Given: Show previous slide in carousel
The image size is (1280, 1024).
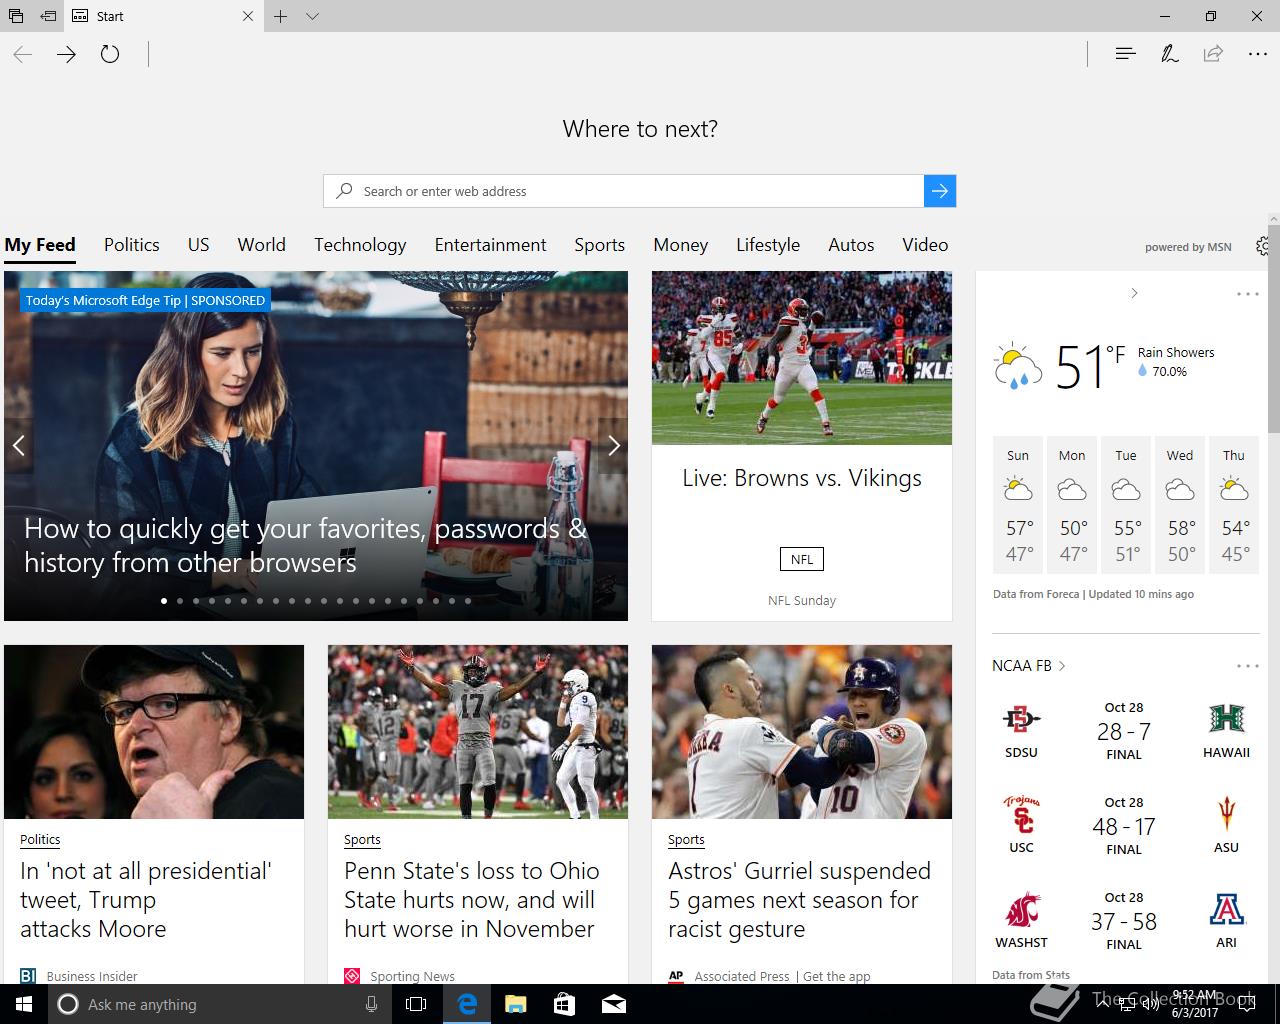Looking at the screenshot, I should [18, 446].
